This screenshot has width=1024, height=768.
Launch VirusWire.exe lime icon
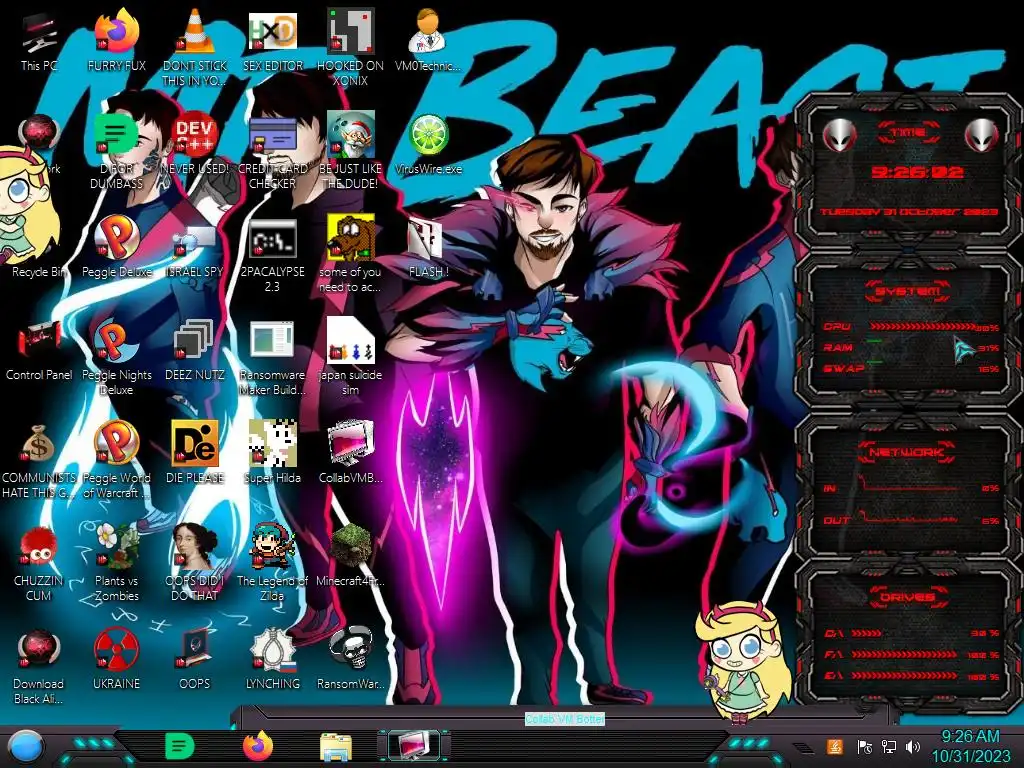point(428,144)
